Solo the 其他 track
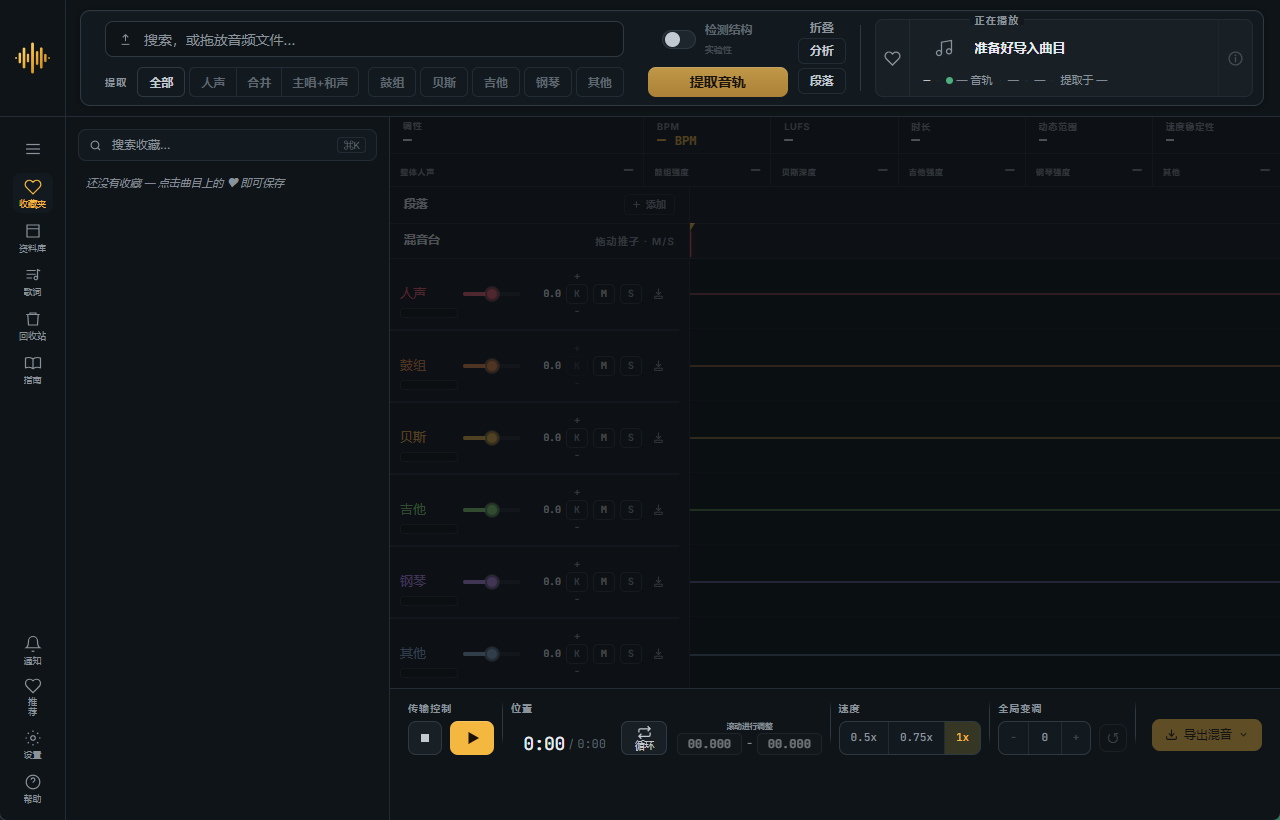 tap(630, 654)
